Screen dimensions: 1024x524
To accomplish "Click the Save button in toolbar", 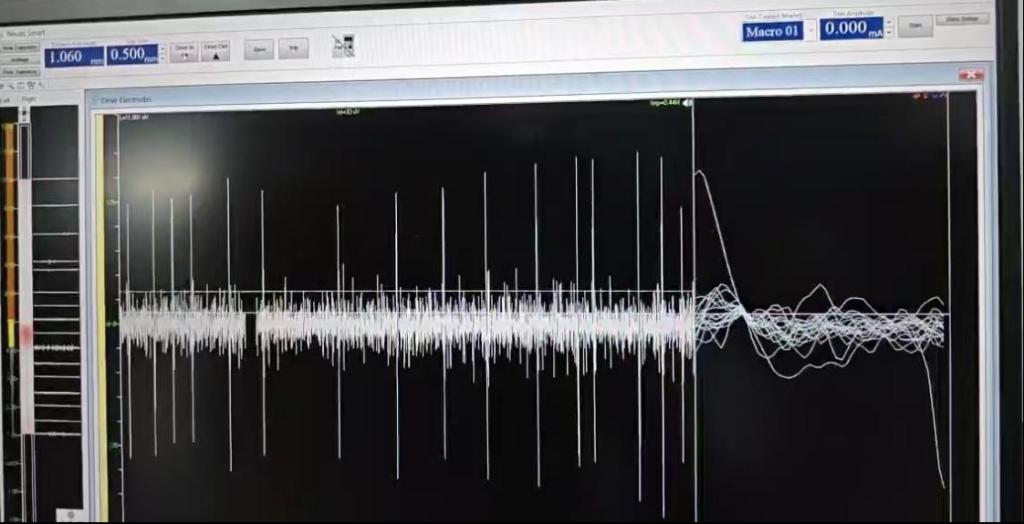I will (259, 49).
